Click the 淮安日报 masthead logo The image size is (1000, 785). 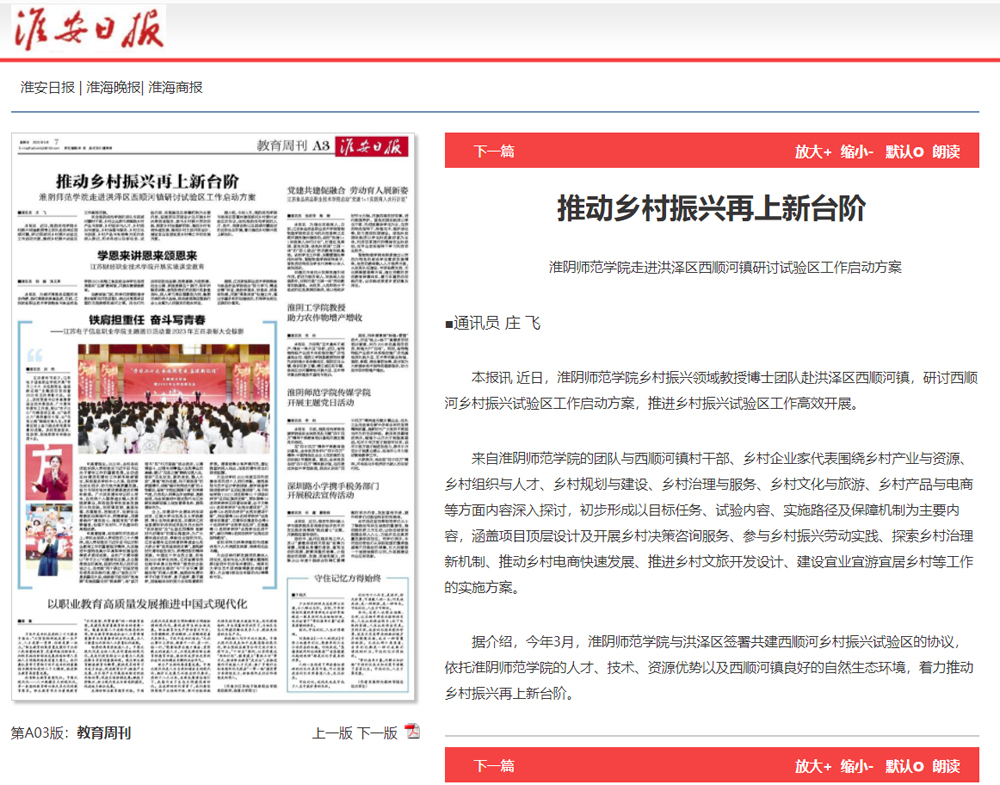(89, 29)
